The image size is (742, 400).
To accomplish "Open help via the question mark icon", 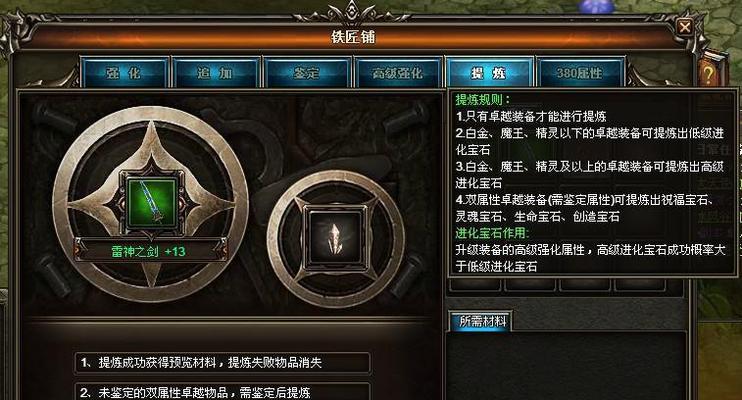I will 708,74.
